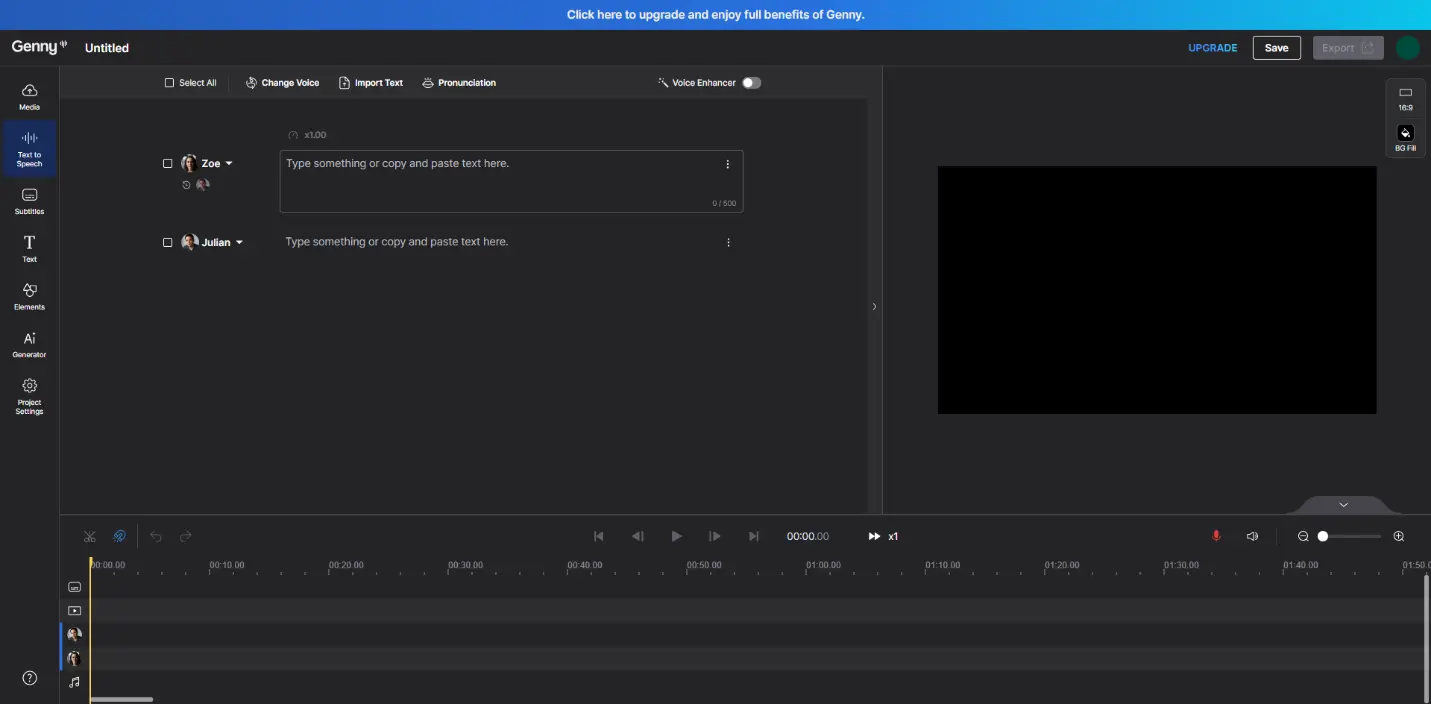Open the Elements panel
Screen dimensions: 1431x704
[x=29, y=296]
